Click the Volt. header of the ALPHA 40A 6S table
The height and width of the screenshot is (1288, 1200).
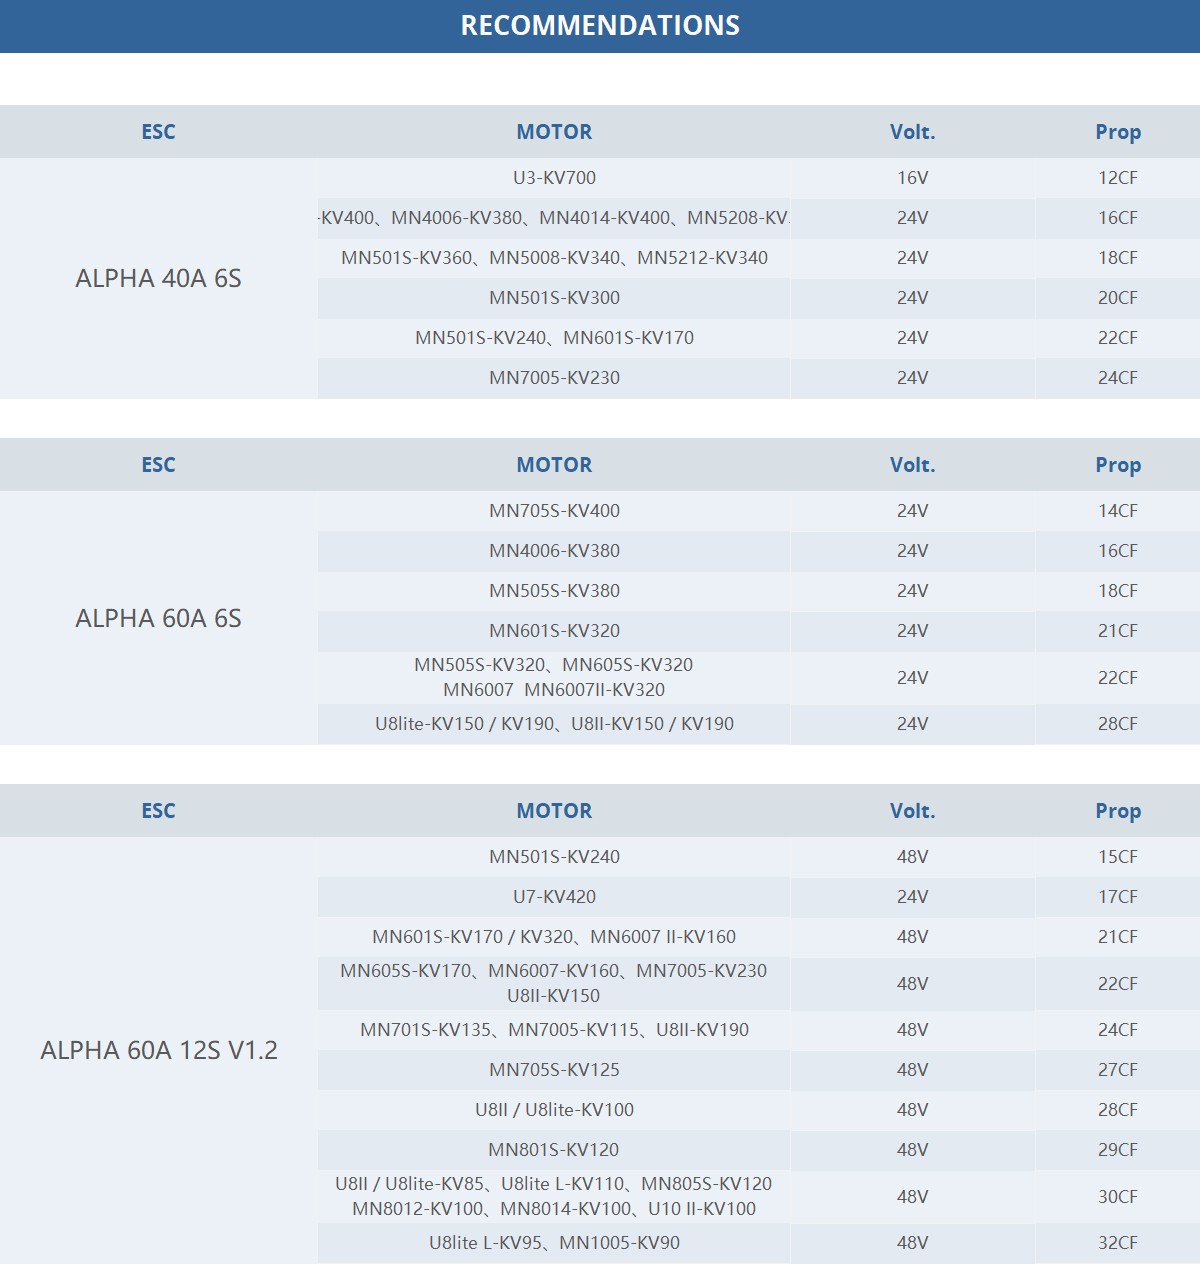pos(912,132)
